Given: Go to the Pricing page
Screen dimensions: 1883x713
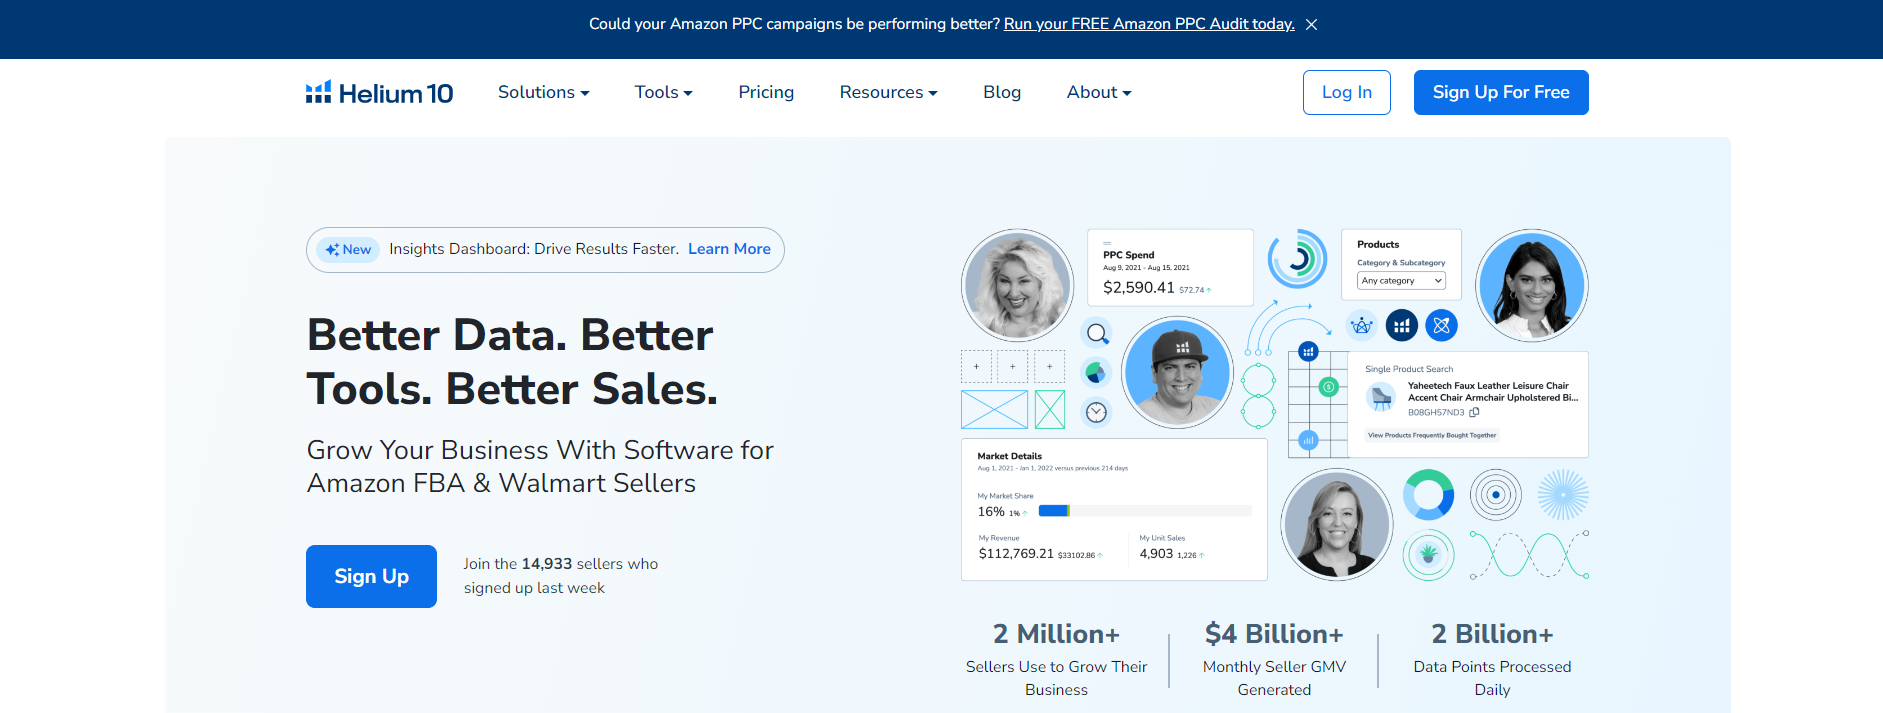Looking at the screenshot, I should (766, 92).
